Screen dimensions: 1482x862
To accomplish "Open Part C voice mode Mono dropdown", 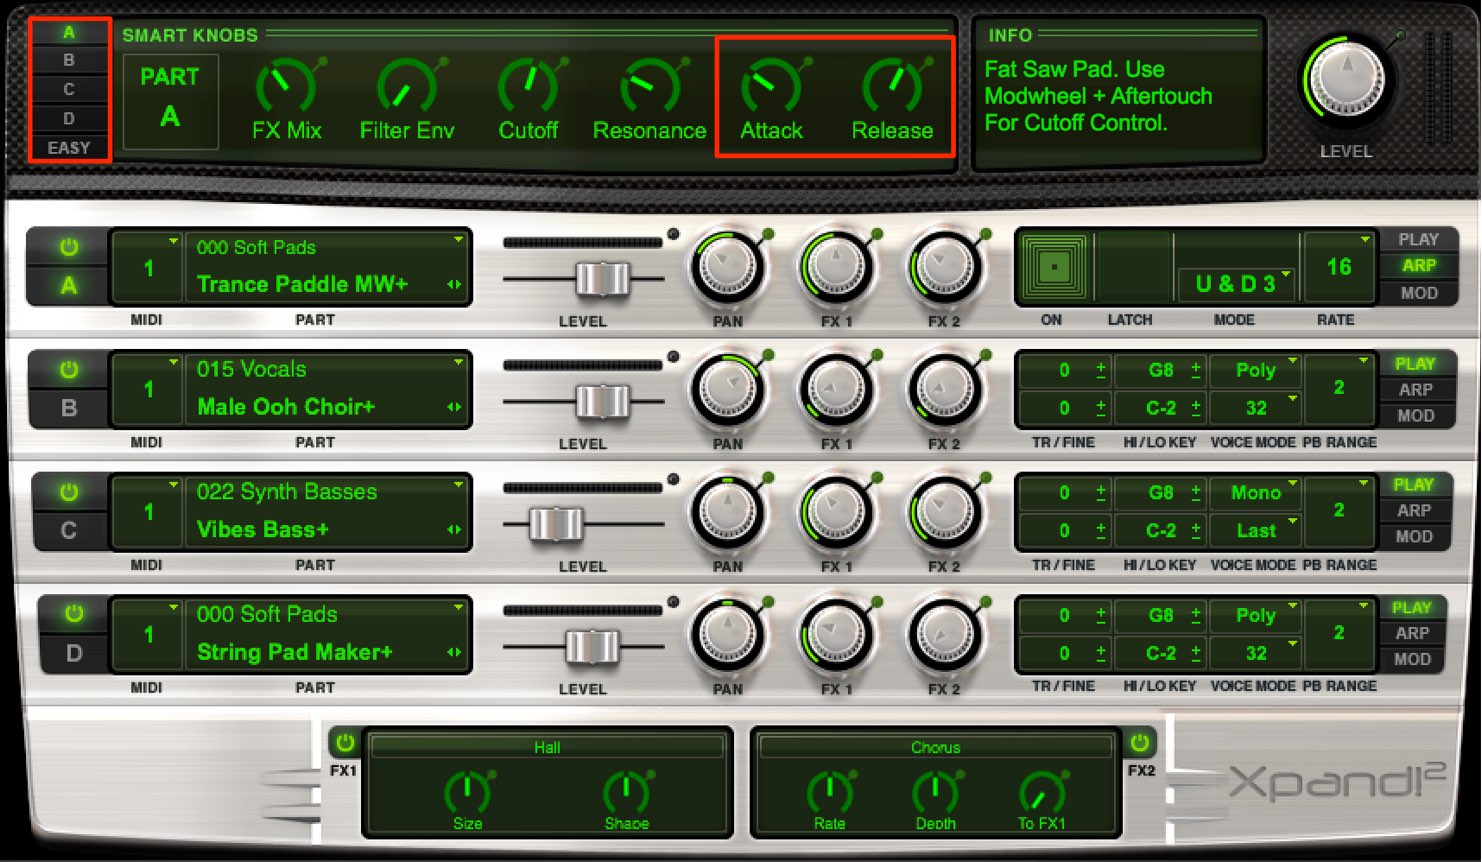I will 1255,493.
